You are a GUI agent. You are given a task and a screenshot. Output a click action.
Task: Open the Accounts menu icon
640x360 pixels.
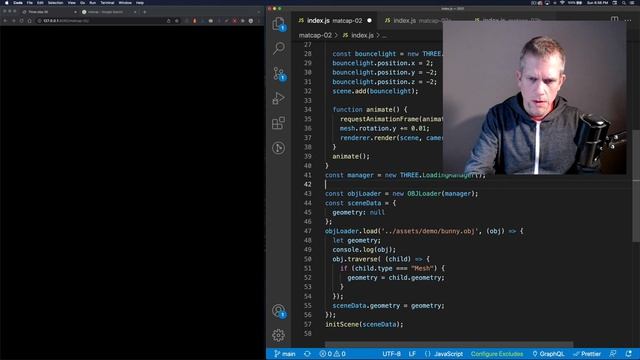click(279, 311)
